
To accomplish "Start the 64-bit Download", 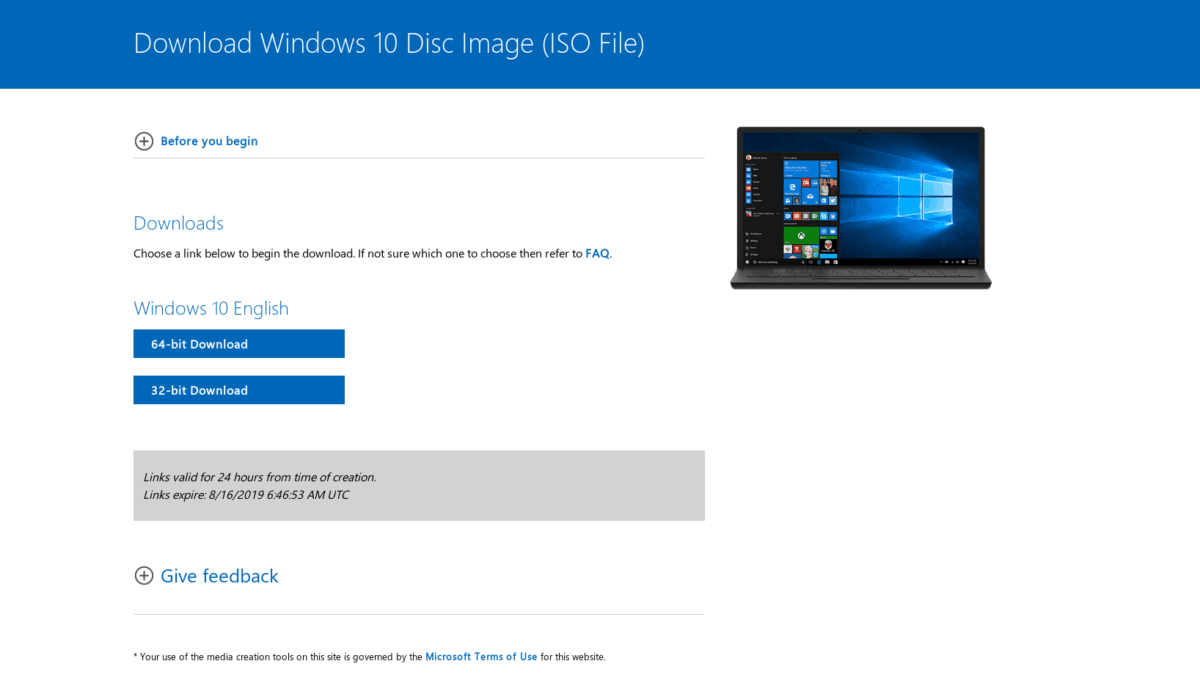I will [x=239, y=343].
